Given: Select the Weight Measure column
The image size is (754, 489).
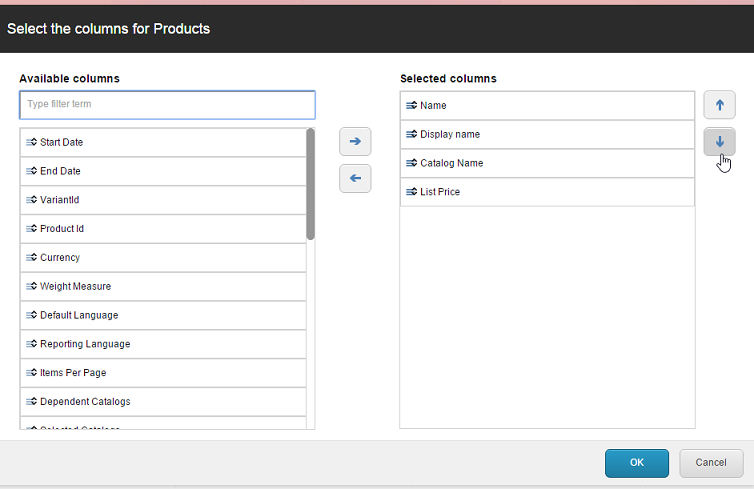Looking at the screenshot, I should pos(75,287).
